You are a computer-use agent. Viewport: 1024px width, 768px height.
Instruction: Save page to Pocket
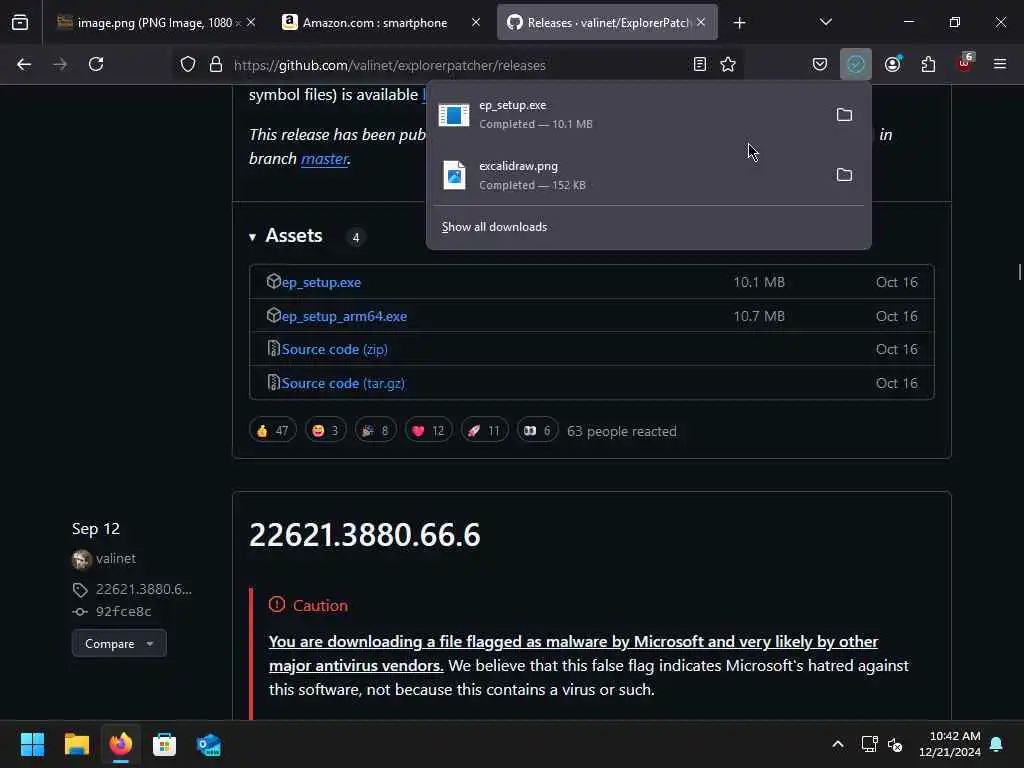click(820, 64)
